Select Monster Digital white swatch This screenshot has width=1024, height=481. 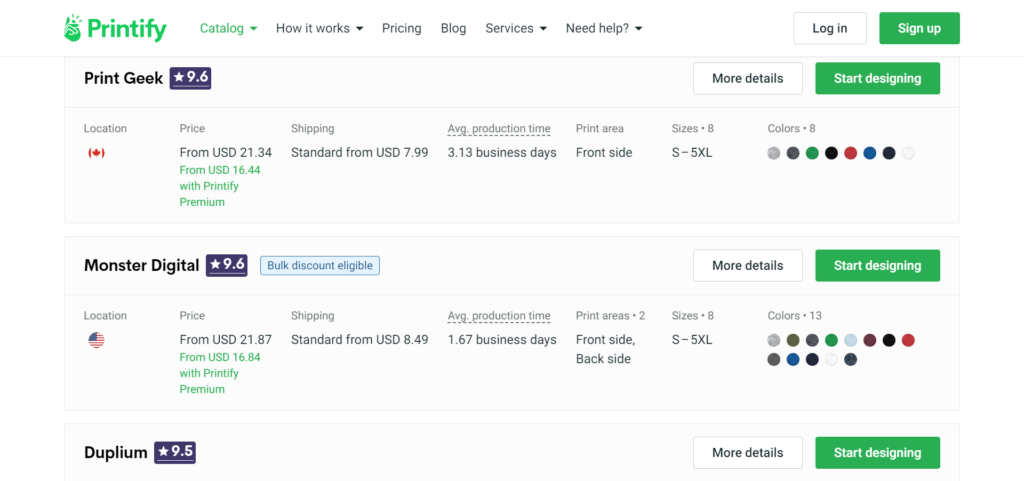[831, 360]
